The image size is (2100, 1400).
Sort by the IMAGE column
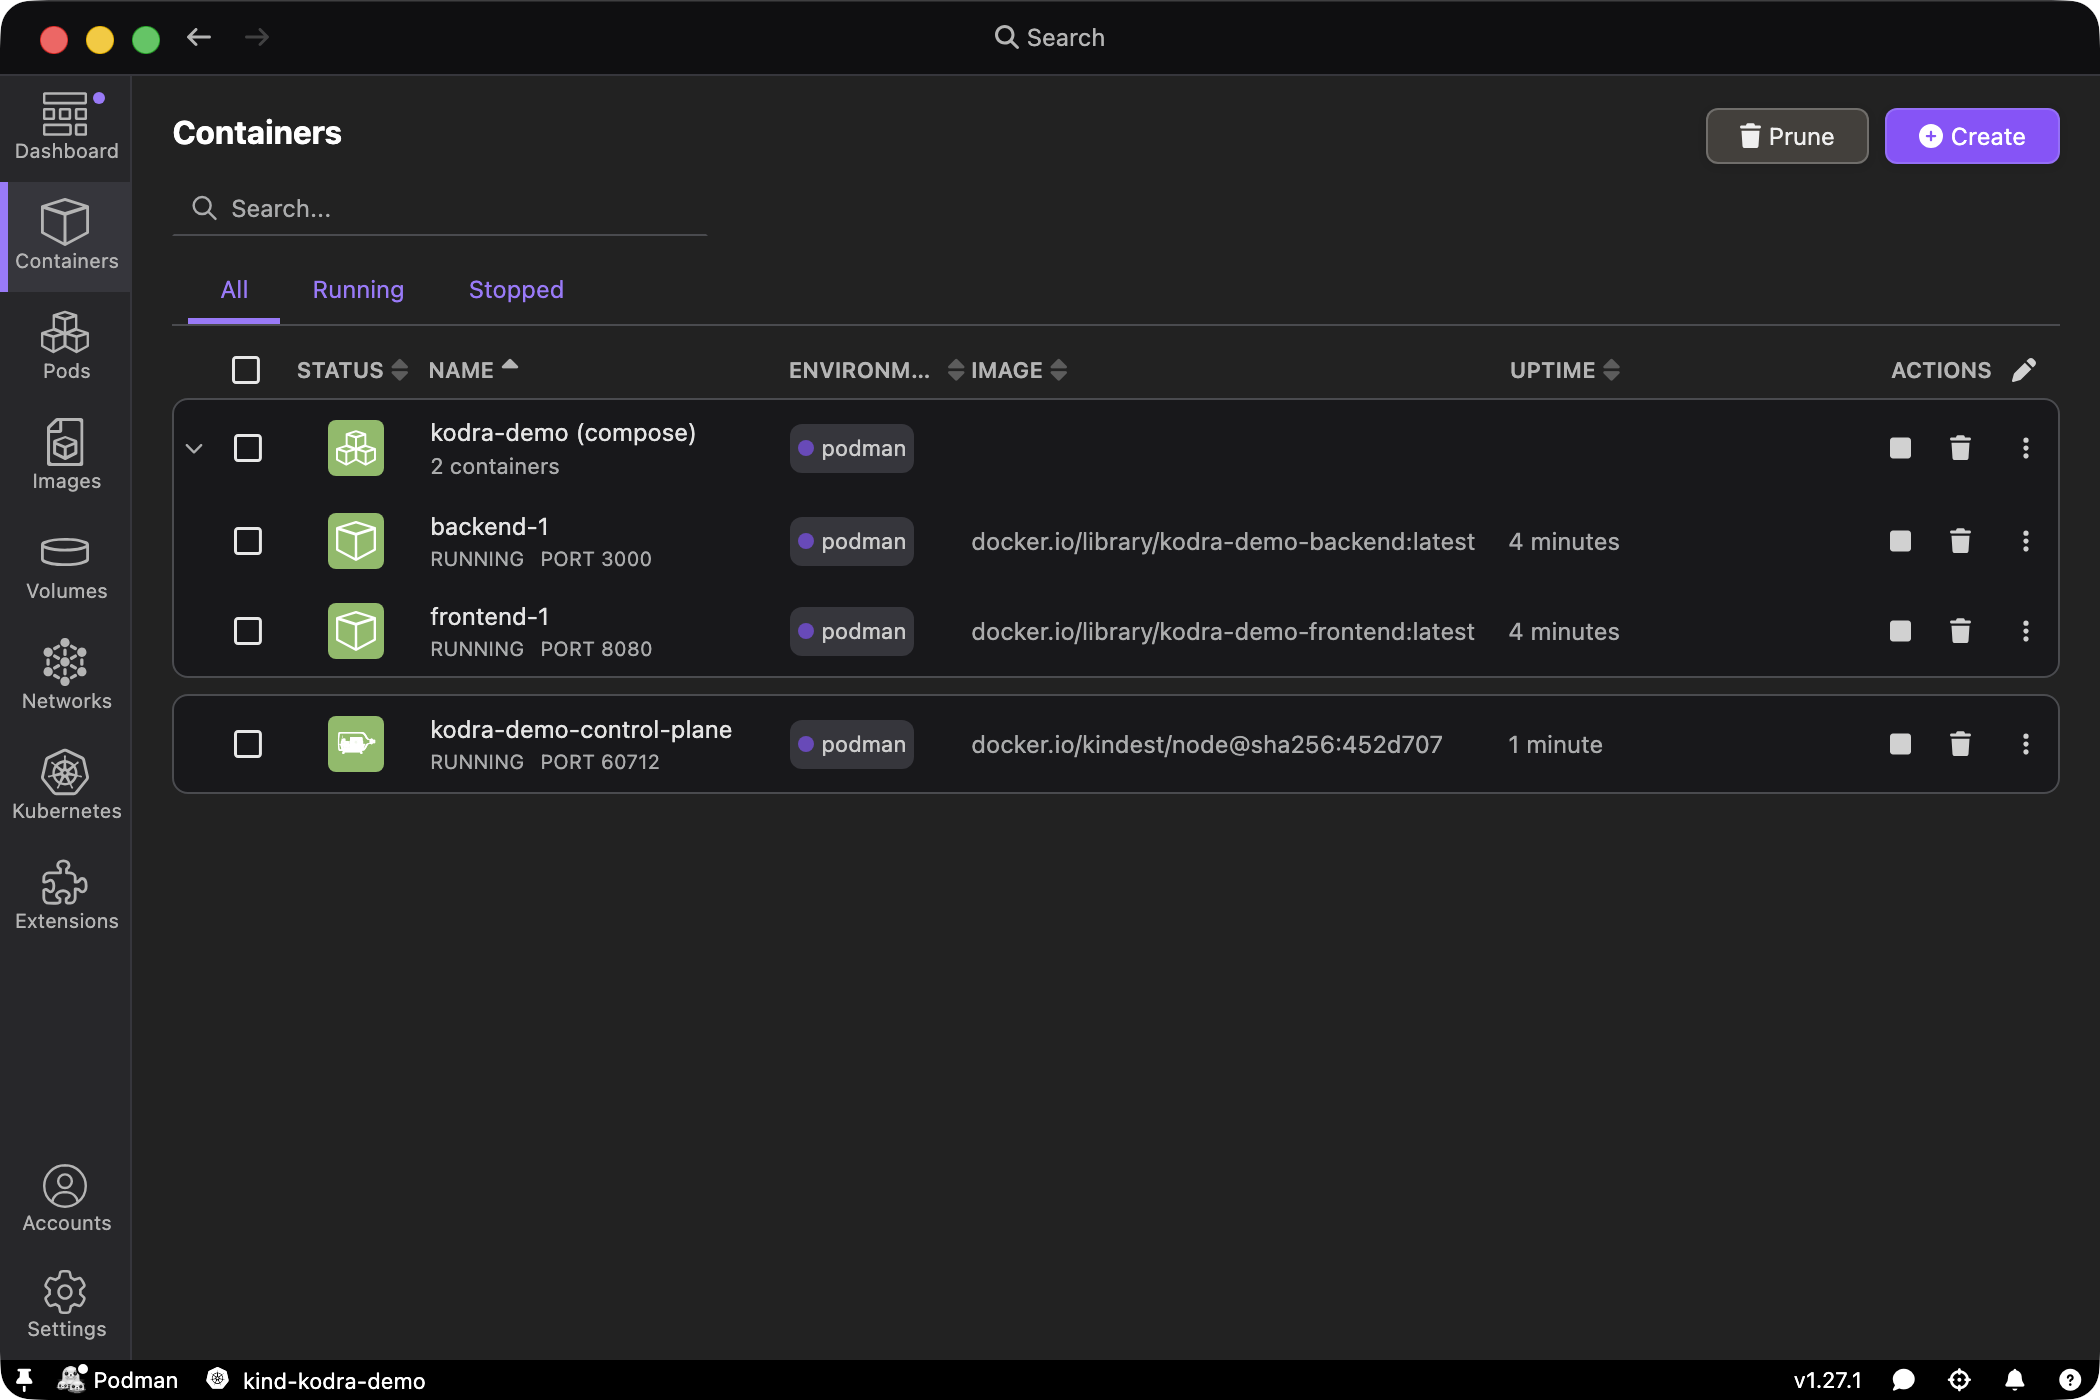1019,370
